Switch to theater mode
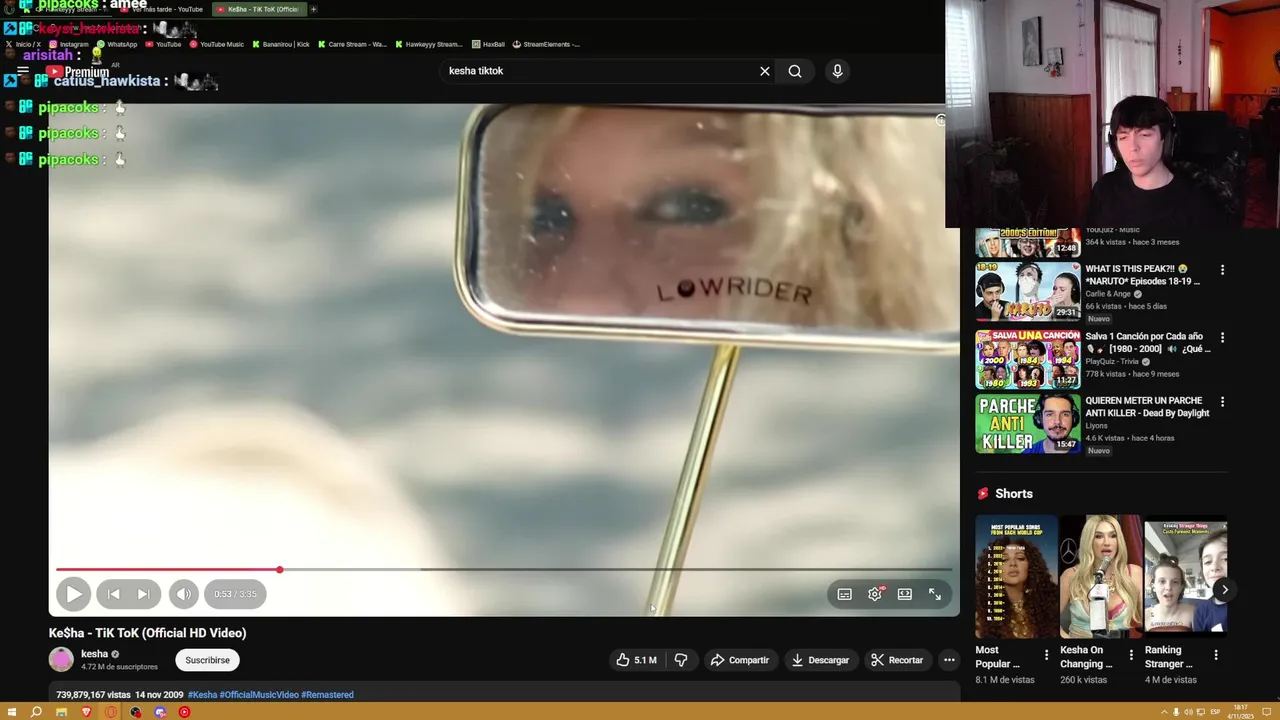 click(905, 594)
